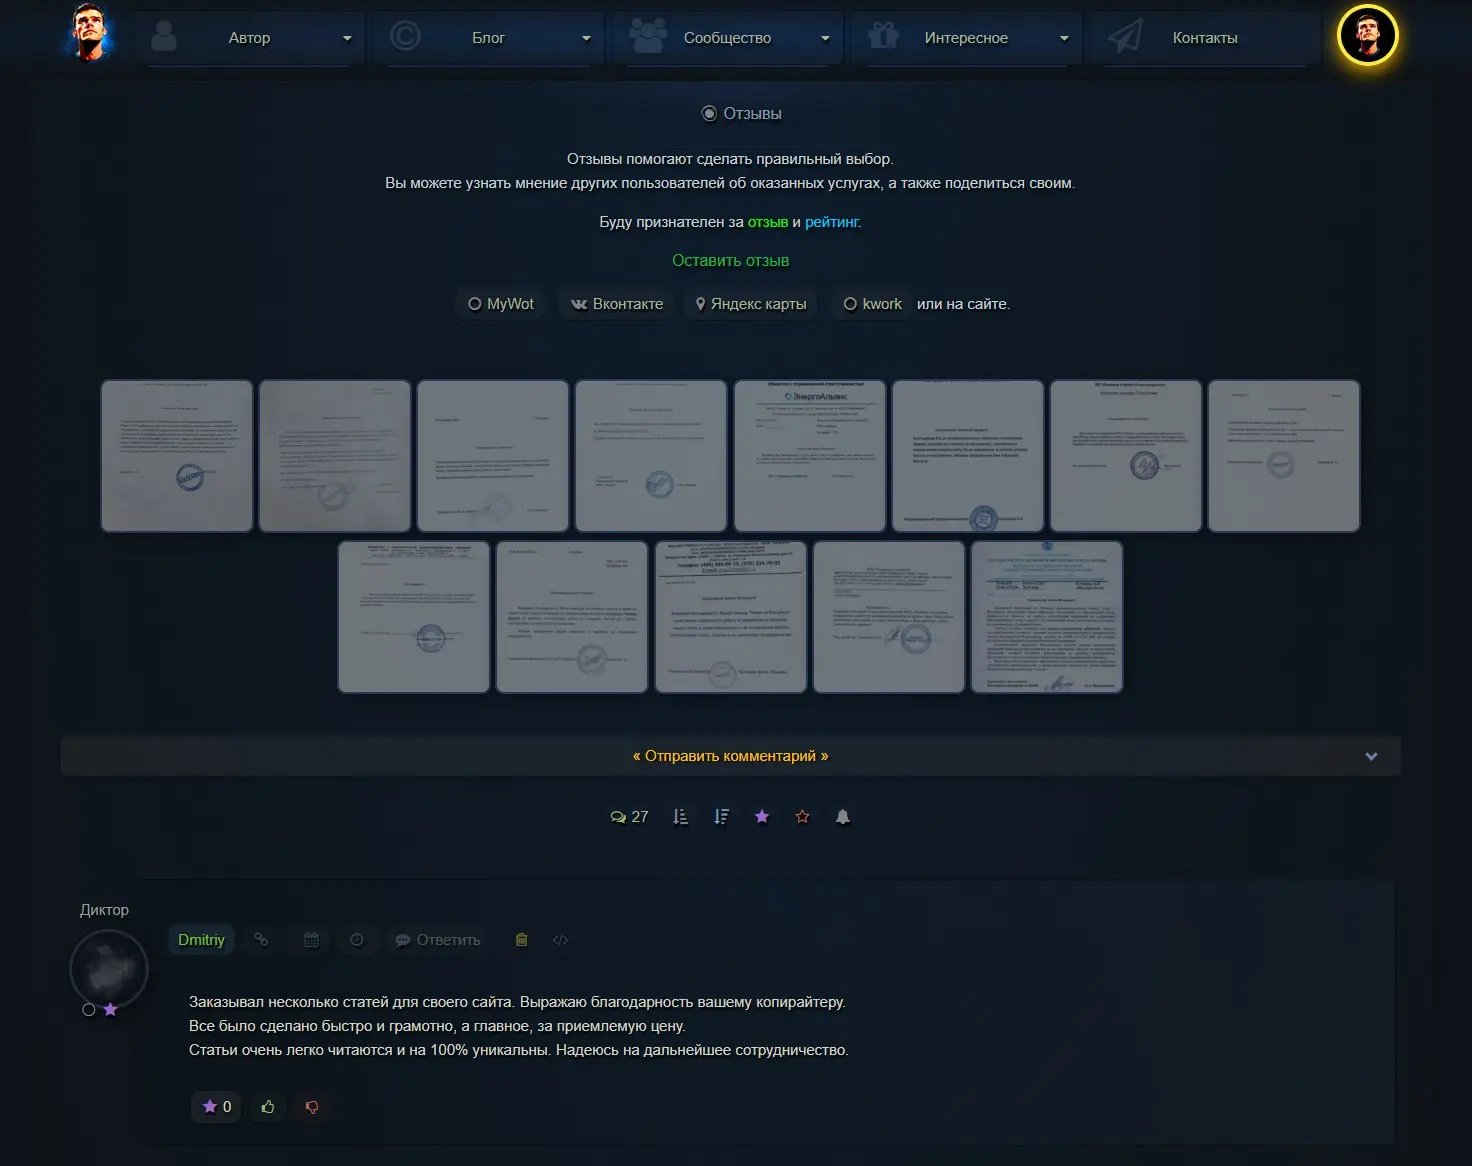Image resolution: width=1472 pixels, height=1166 pixels.
Task: Click the Dmitriy author name tag
Action: [x=201, y=940]
